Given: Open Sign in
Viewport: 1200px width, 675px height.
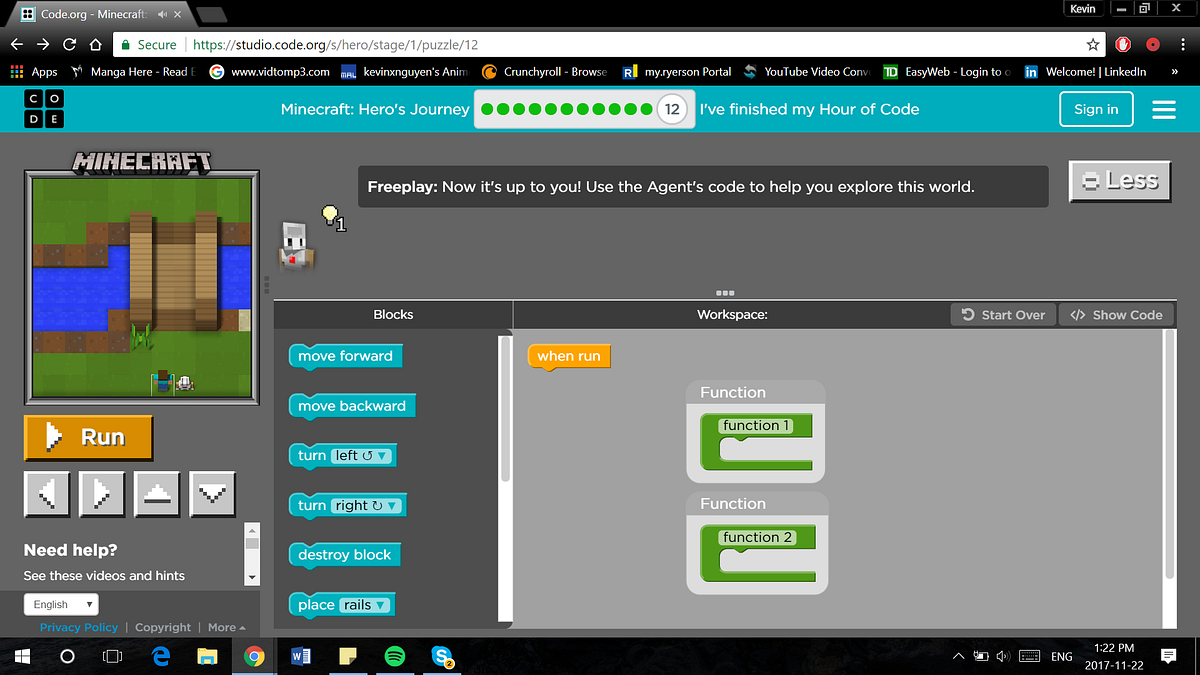Looking at the screenshot, I should tap(1096, 110).
